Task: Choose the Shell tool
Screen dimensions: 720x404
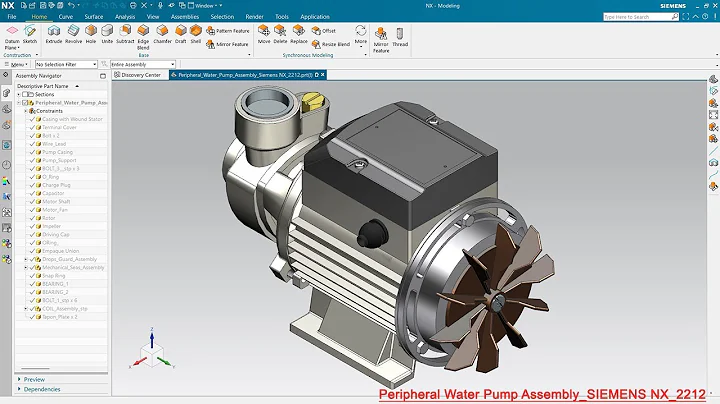Action: (x=196, y=34)
